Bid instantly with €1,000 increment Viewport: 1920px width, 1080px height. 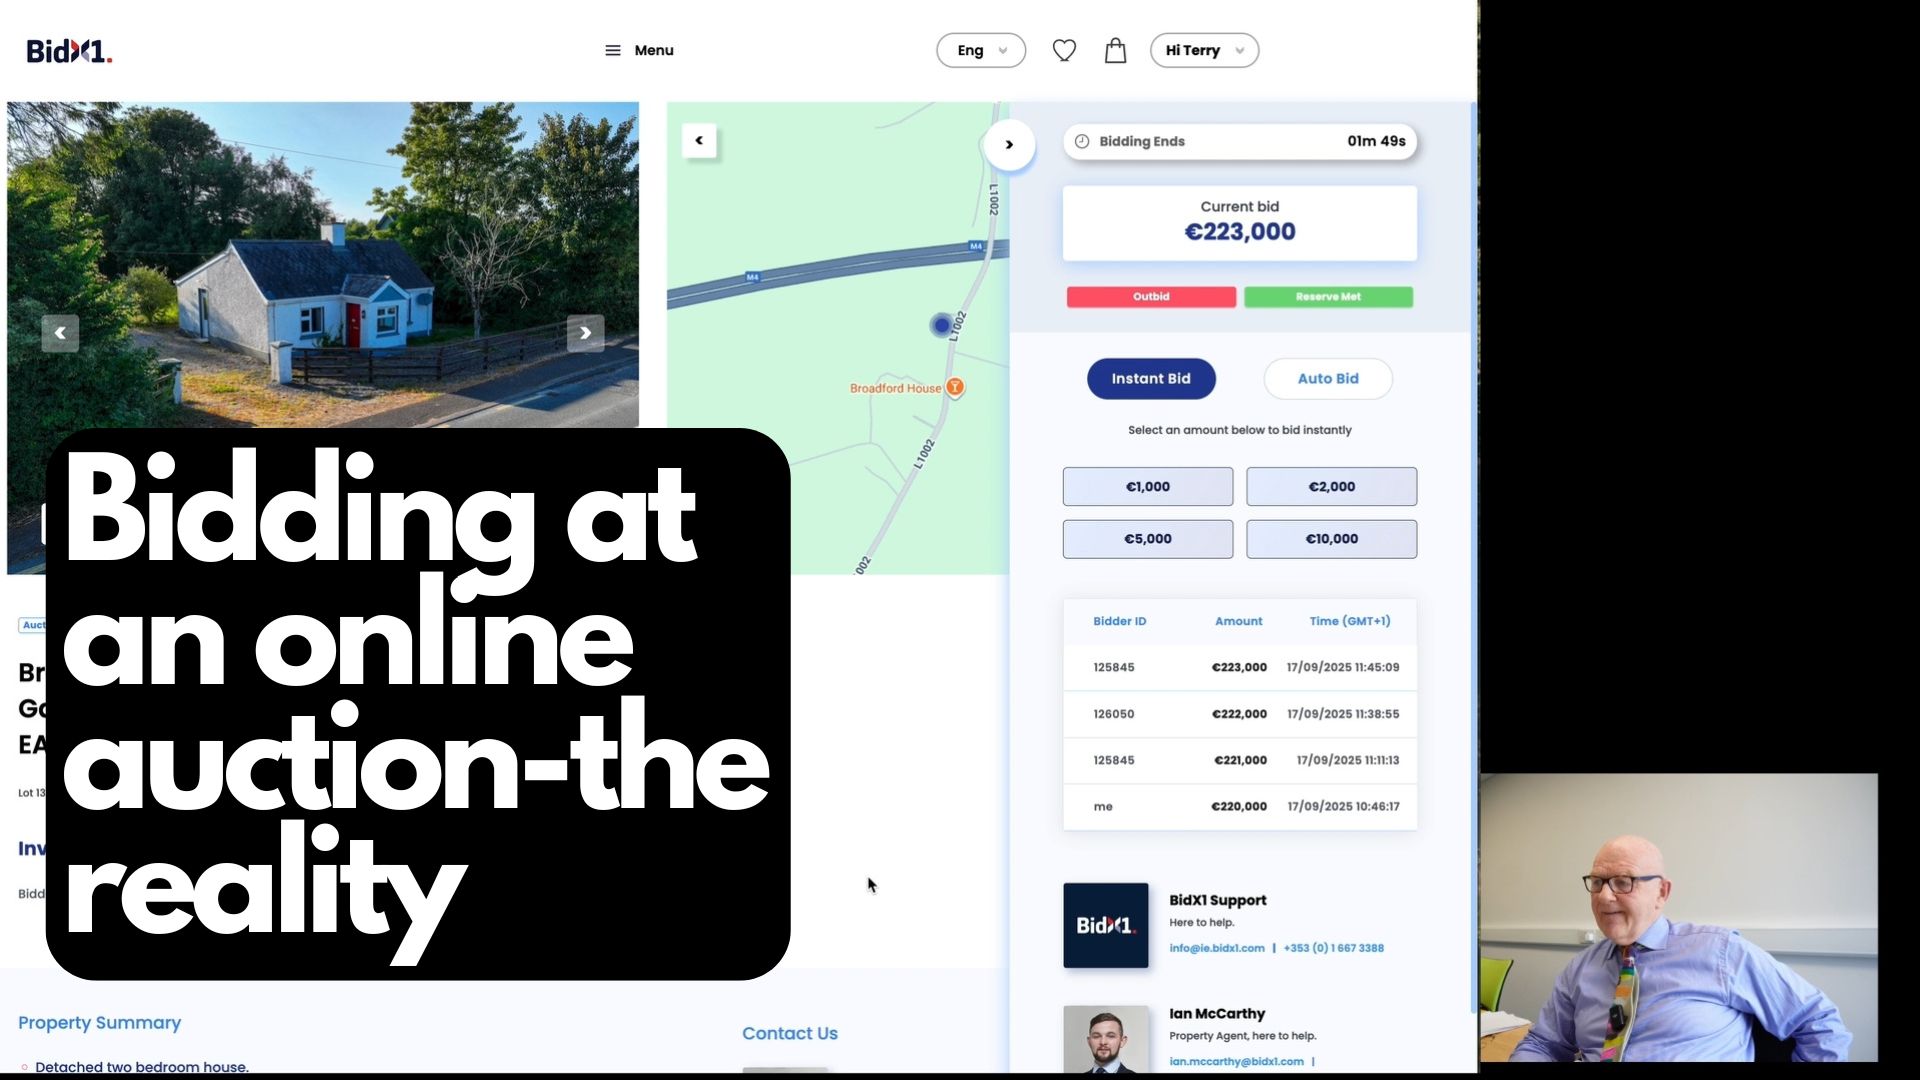click(x=1148, y=486)
